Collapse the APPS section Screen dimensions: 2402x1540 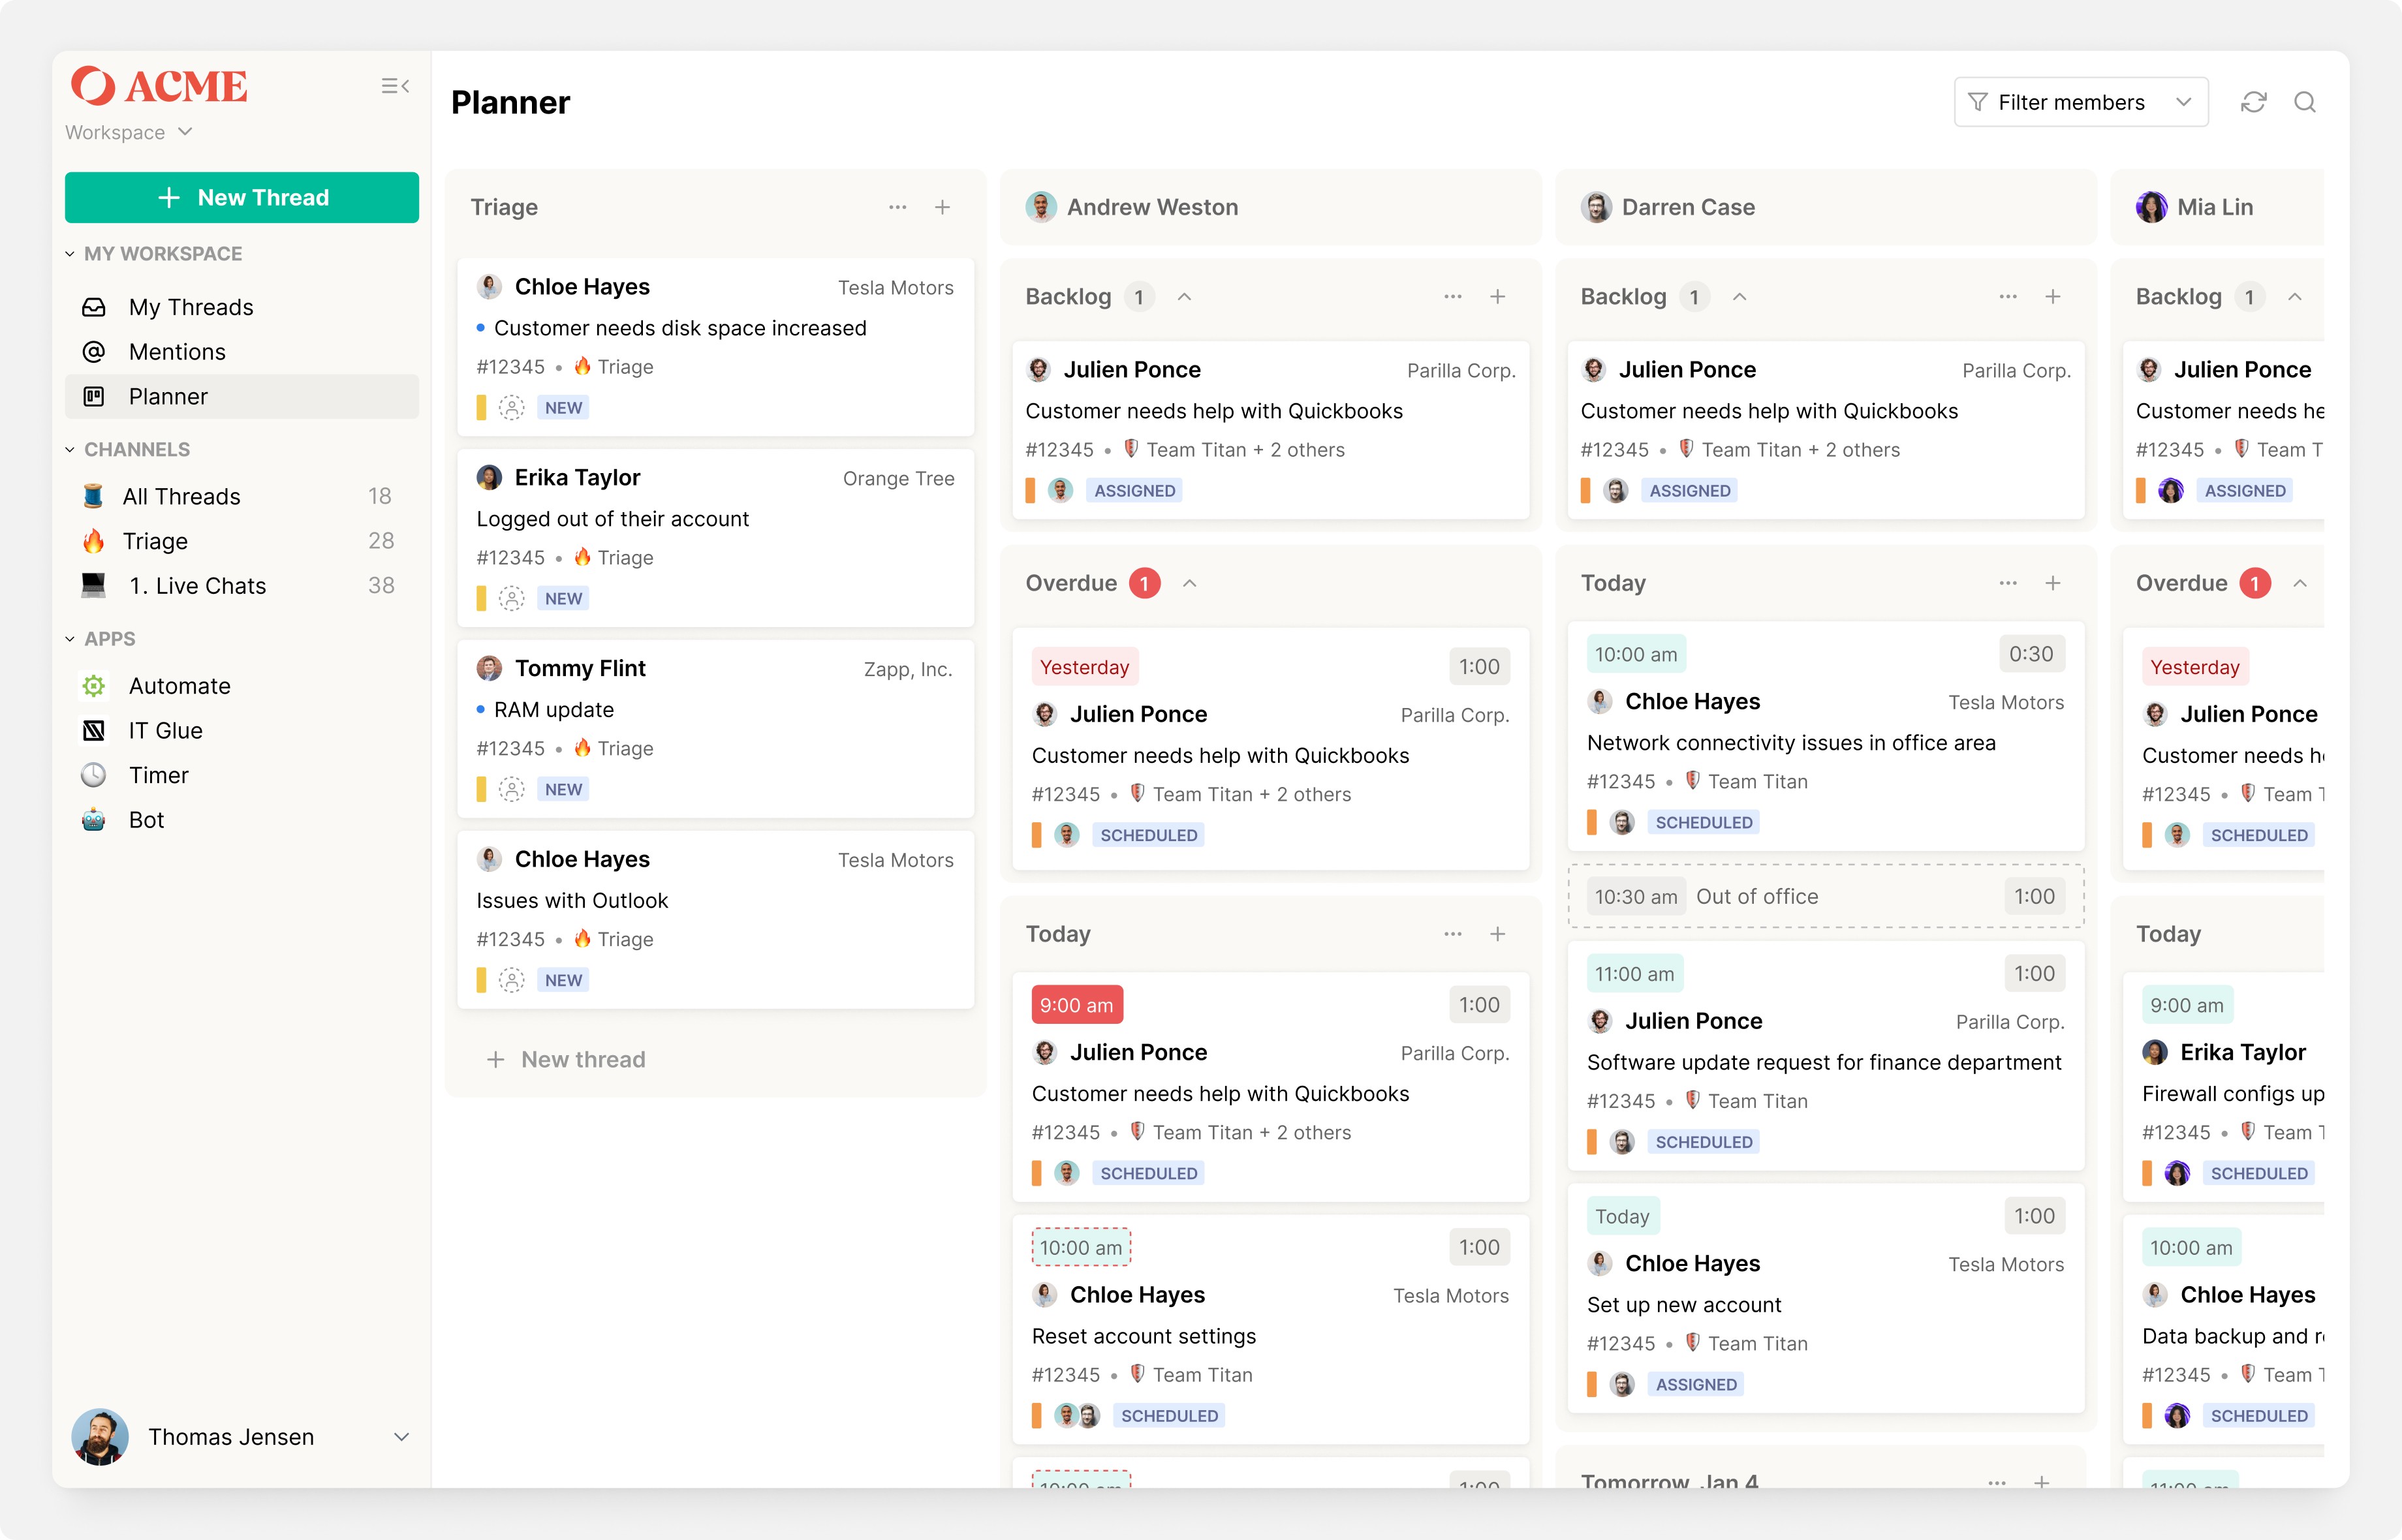click(70, 639)
